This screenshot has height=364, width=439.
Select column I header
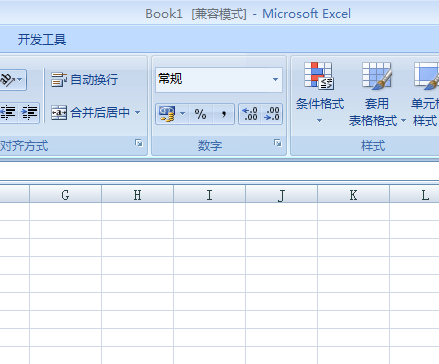pyautogui.click(x=209, y=194)
